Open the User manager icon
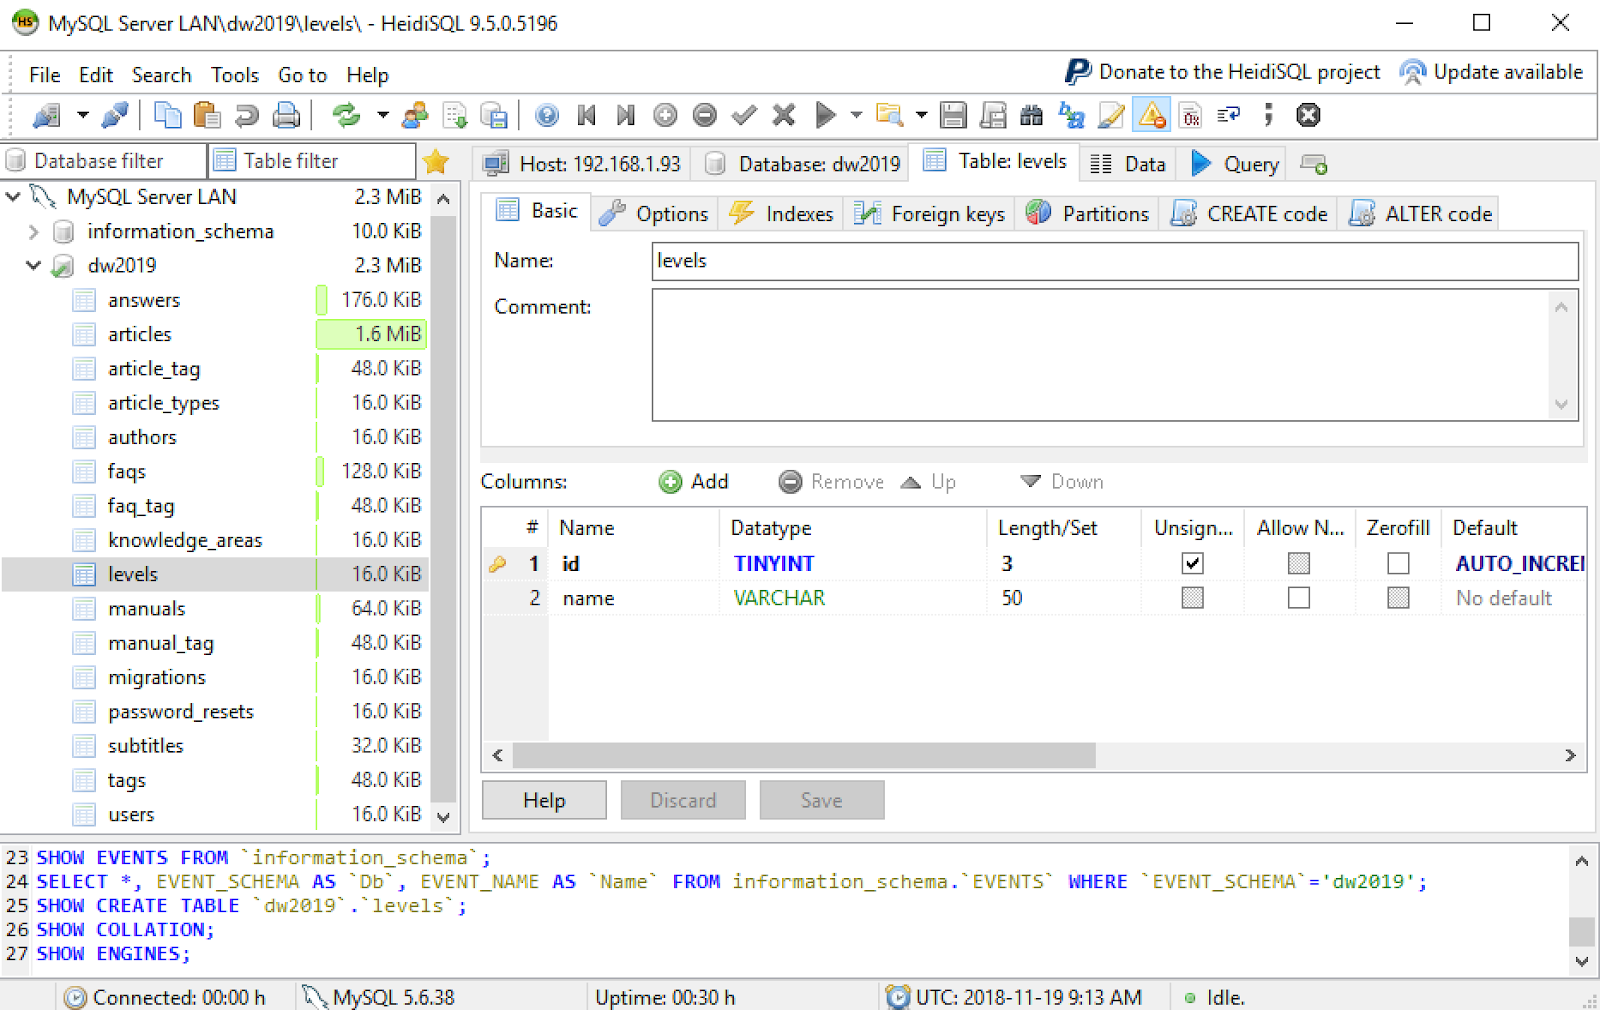The image size is (1600, 1010). [415, 116]
